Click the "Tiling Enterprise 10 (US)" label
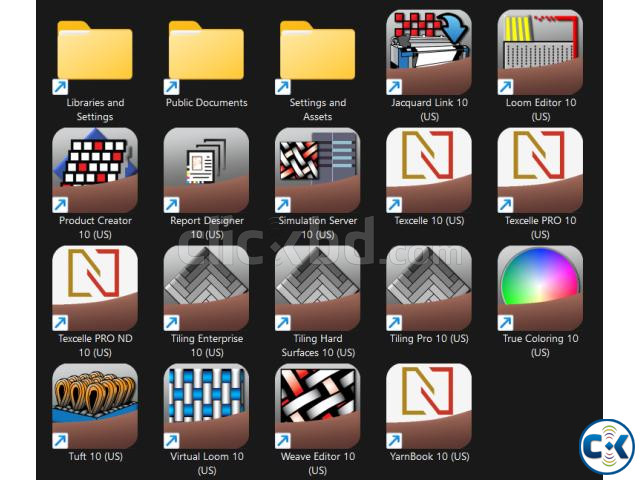 207,345
